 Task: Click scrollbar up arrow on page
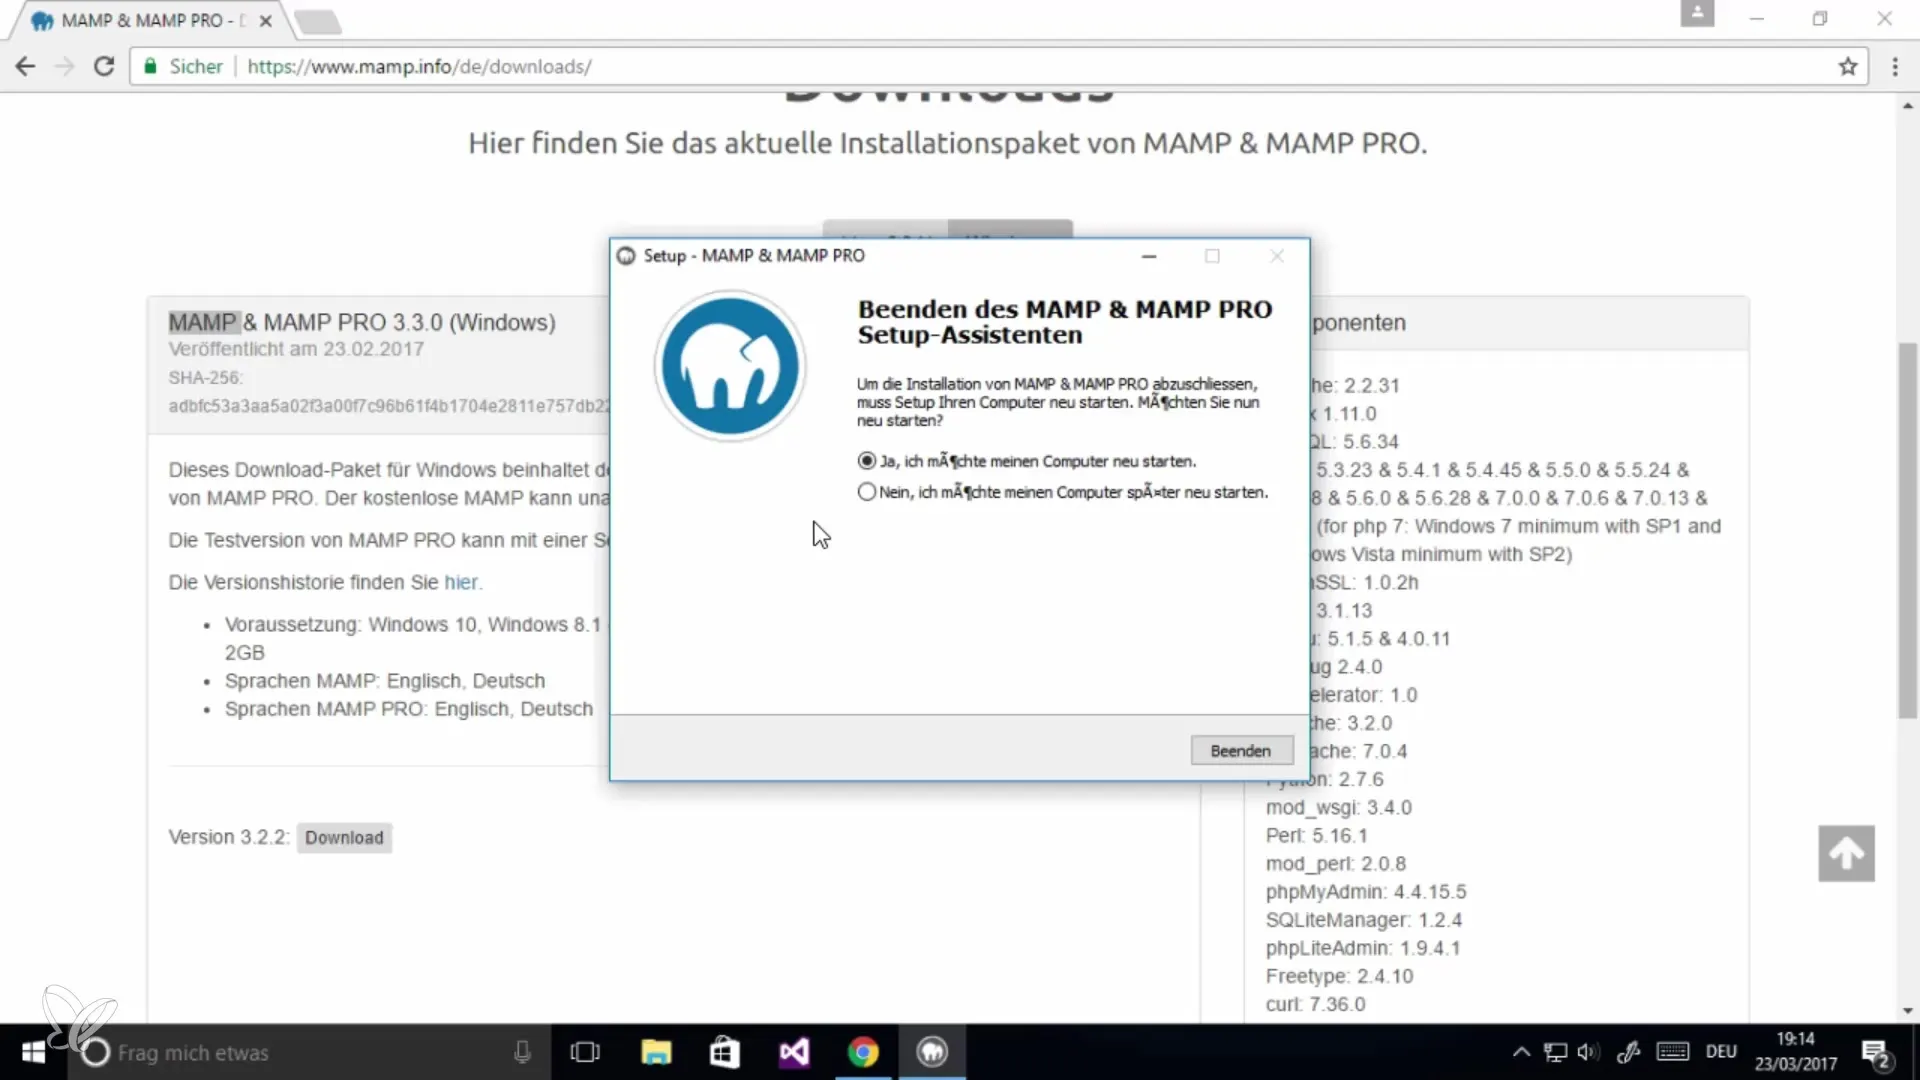pos(1908,105)
